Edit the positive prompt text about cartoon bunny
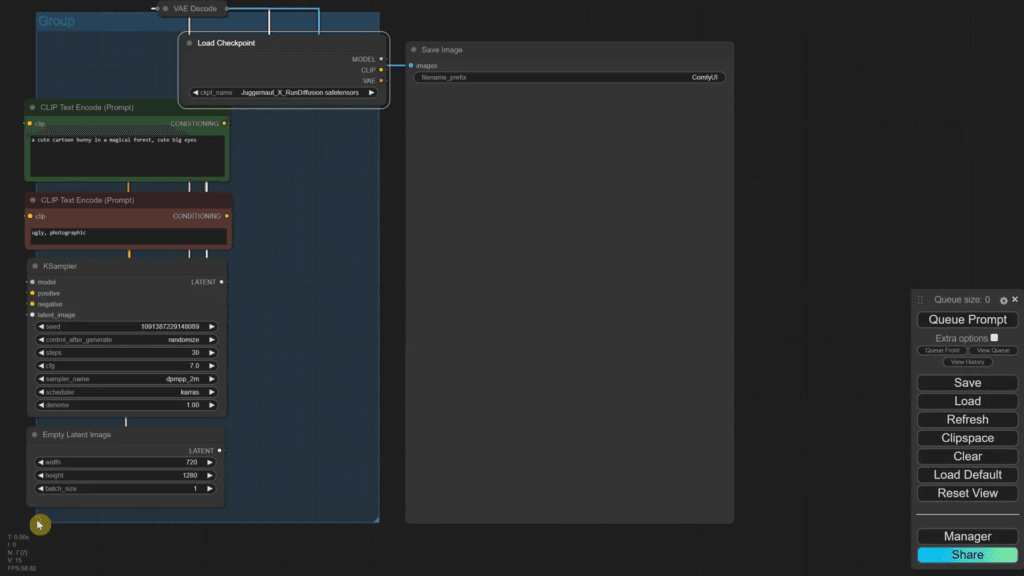The height and width of the screenshot is (576, 1024). tap(127, 155)
